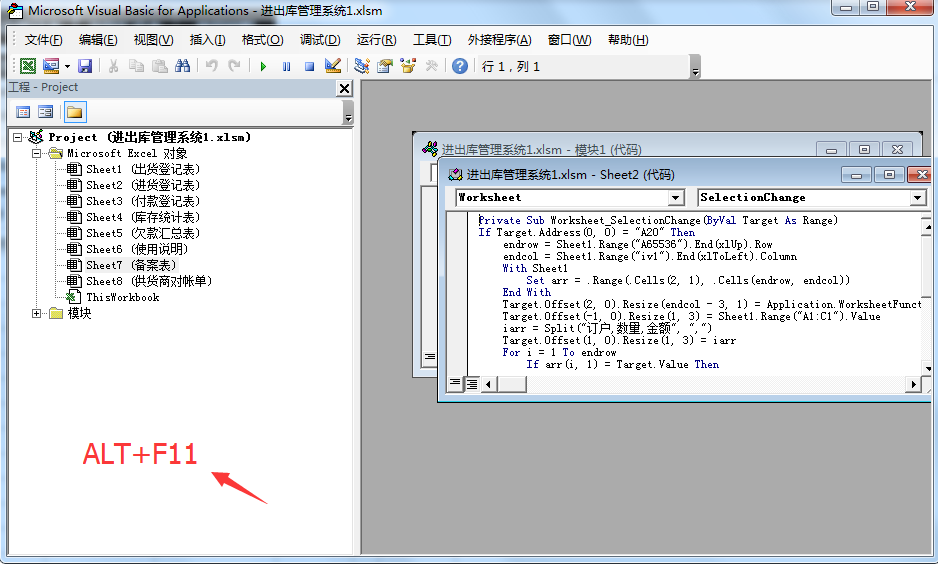Click the horizontal scrollbar thumb in code window

[x=511, y=384]
